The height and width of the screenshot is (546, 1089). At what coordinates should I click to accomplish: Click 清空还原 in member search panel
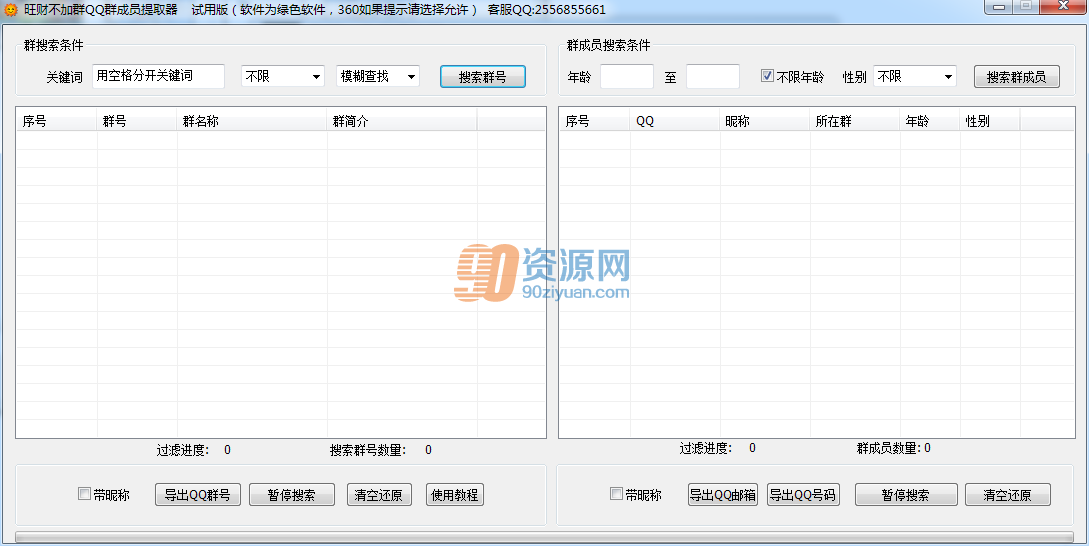(1008, 495)
